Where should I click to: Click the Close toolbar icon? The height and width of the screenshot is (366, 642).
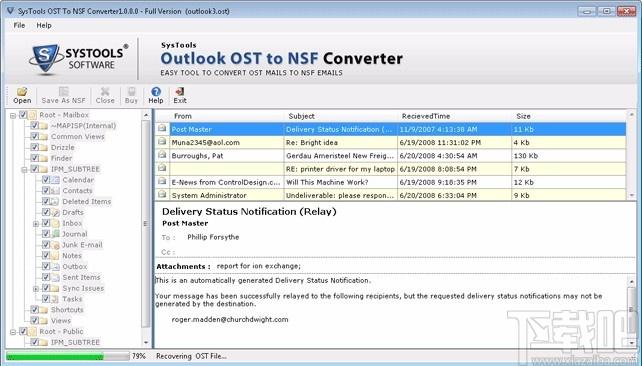pos(105,92)
